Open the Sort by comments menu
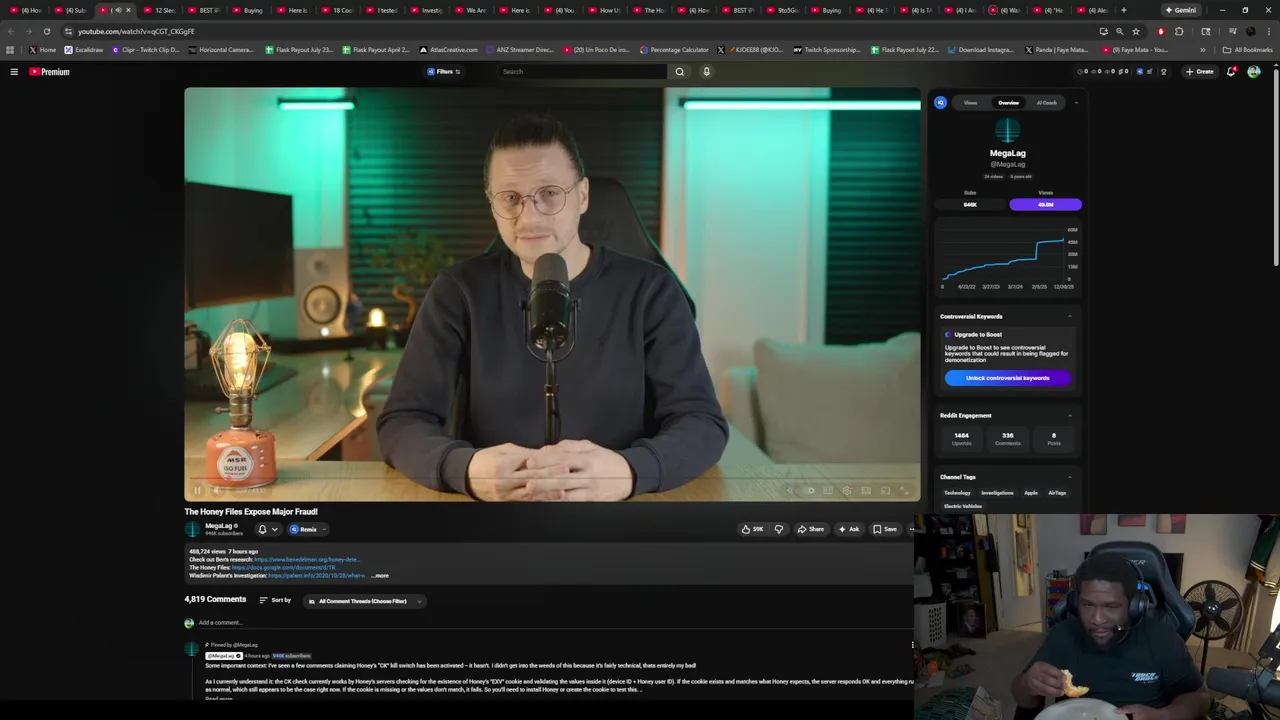 tap(275, 600)
